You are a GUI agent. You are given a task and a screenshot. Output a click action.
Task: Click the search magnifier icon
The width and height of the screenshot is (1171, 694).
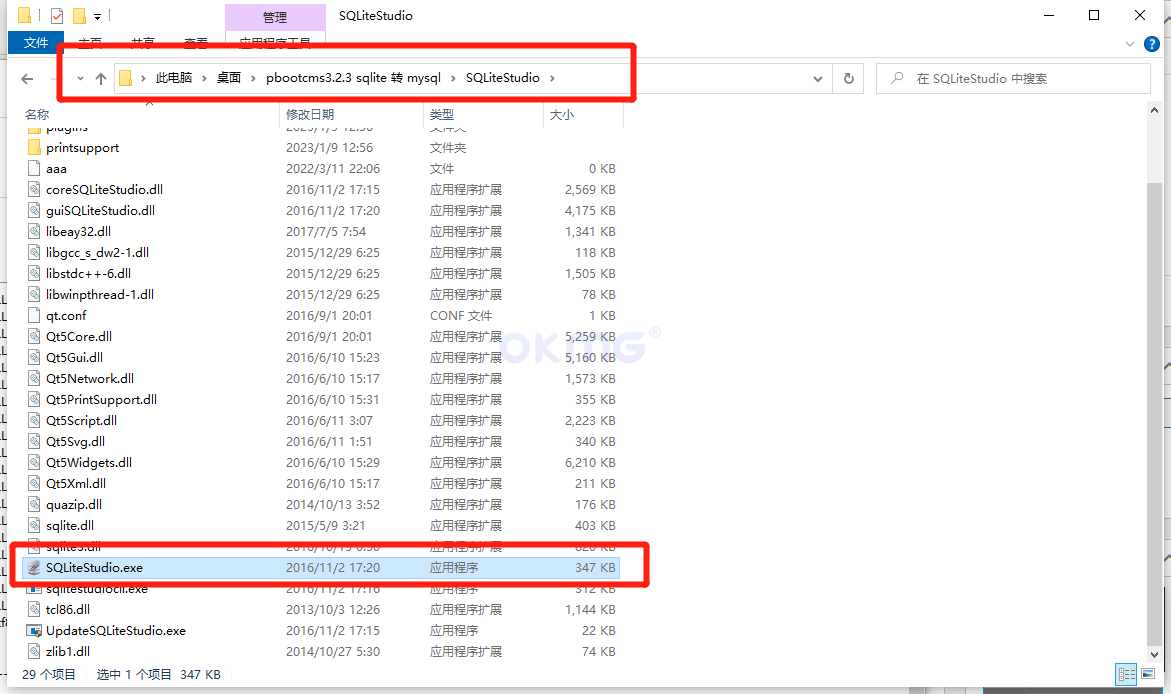898,78
